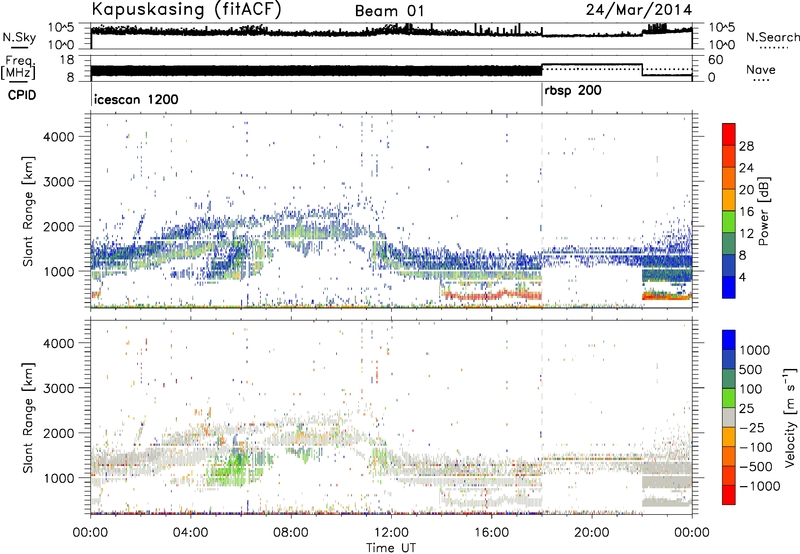The width and height of the screenshot is (800, 554).
Task: Click the '3000' tick on velocity panel
Action: point(59,388)
